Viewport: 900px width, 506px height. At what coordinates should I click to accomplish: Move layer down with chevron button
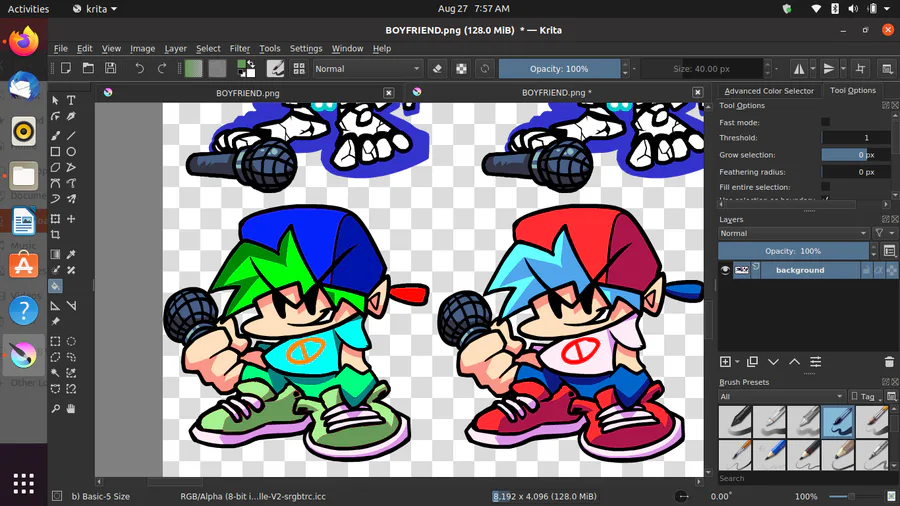coord(773,362)
